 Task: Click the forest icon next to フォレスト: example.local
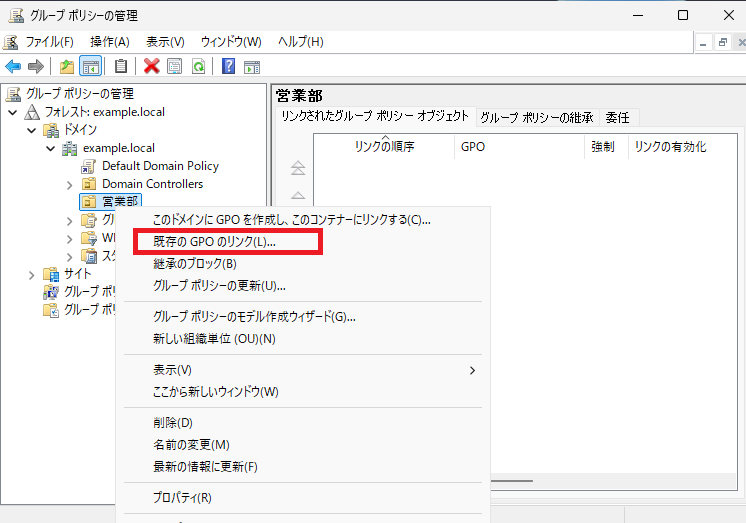[32, 112]
